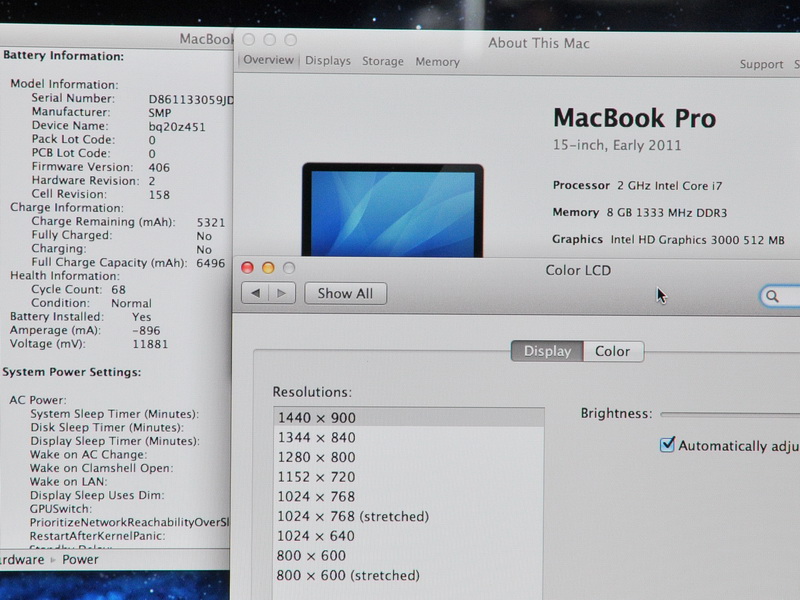Click the GPUSwitch row in AC Power
Screen dimensions: 800x600
pos(61,509)
